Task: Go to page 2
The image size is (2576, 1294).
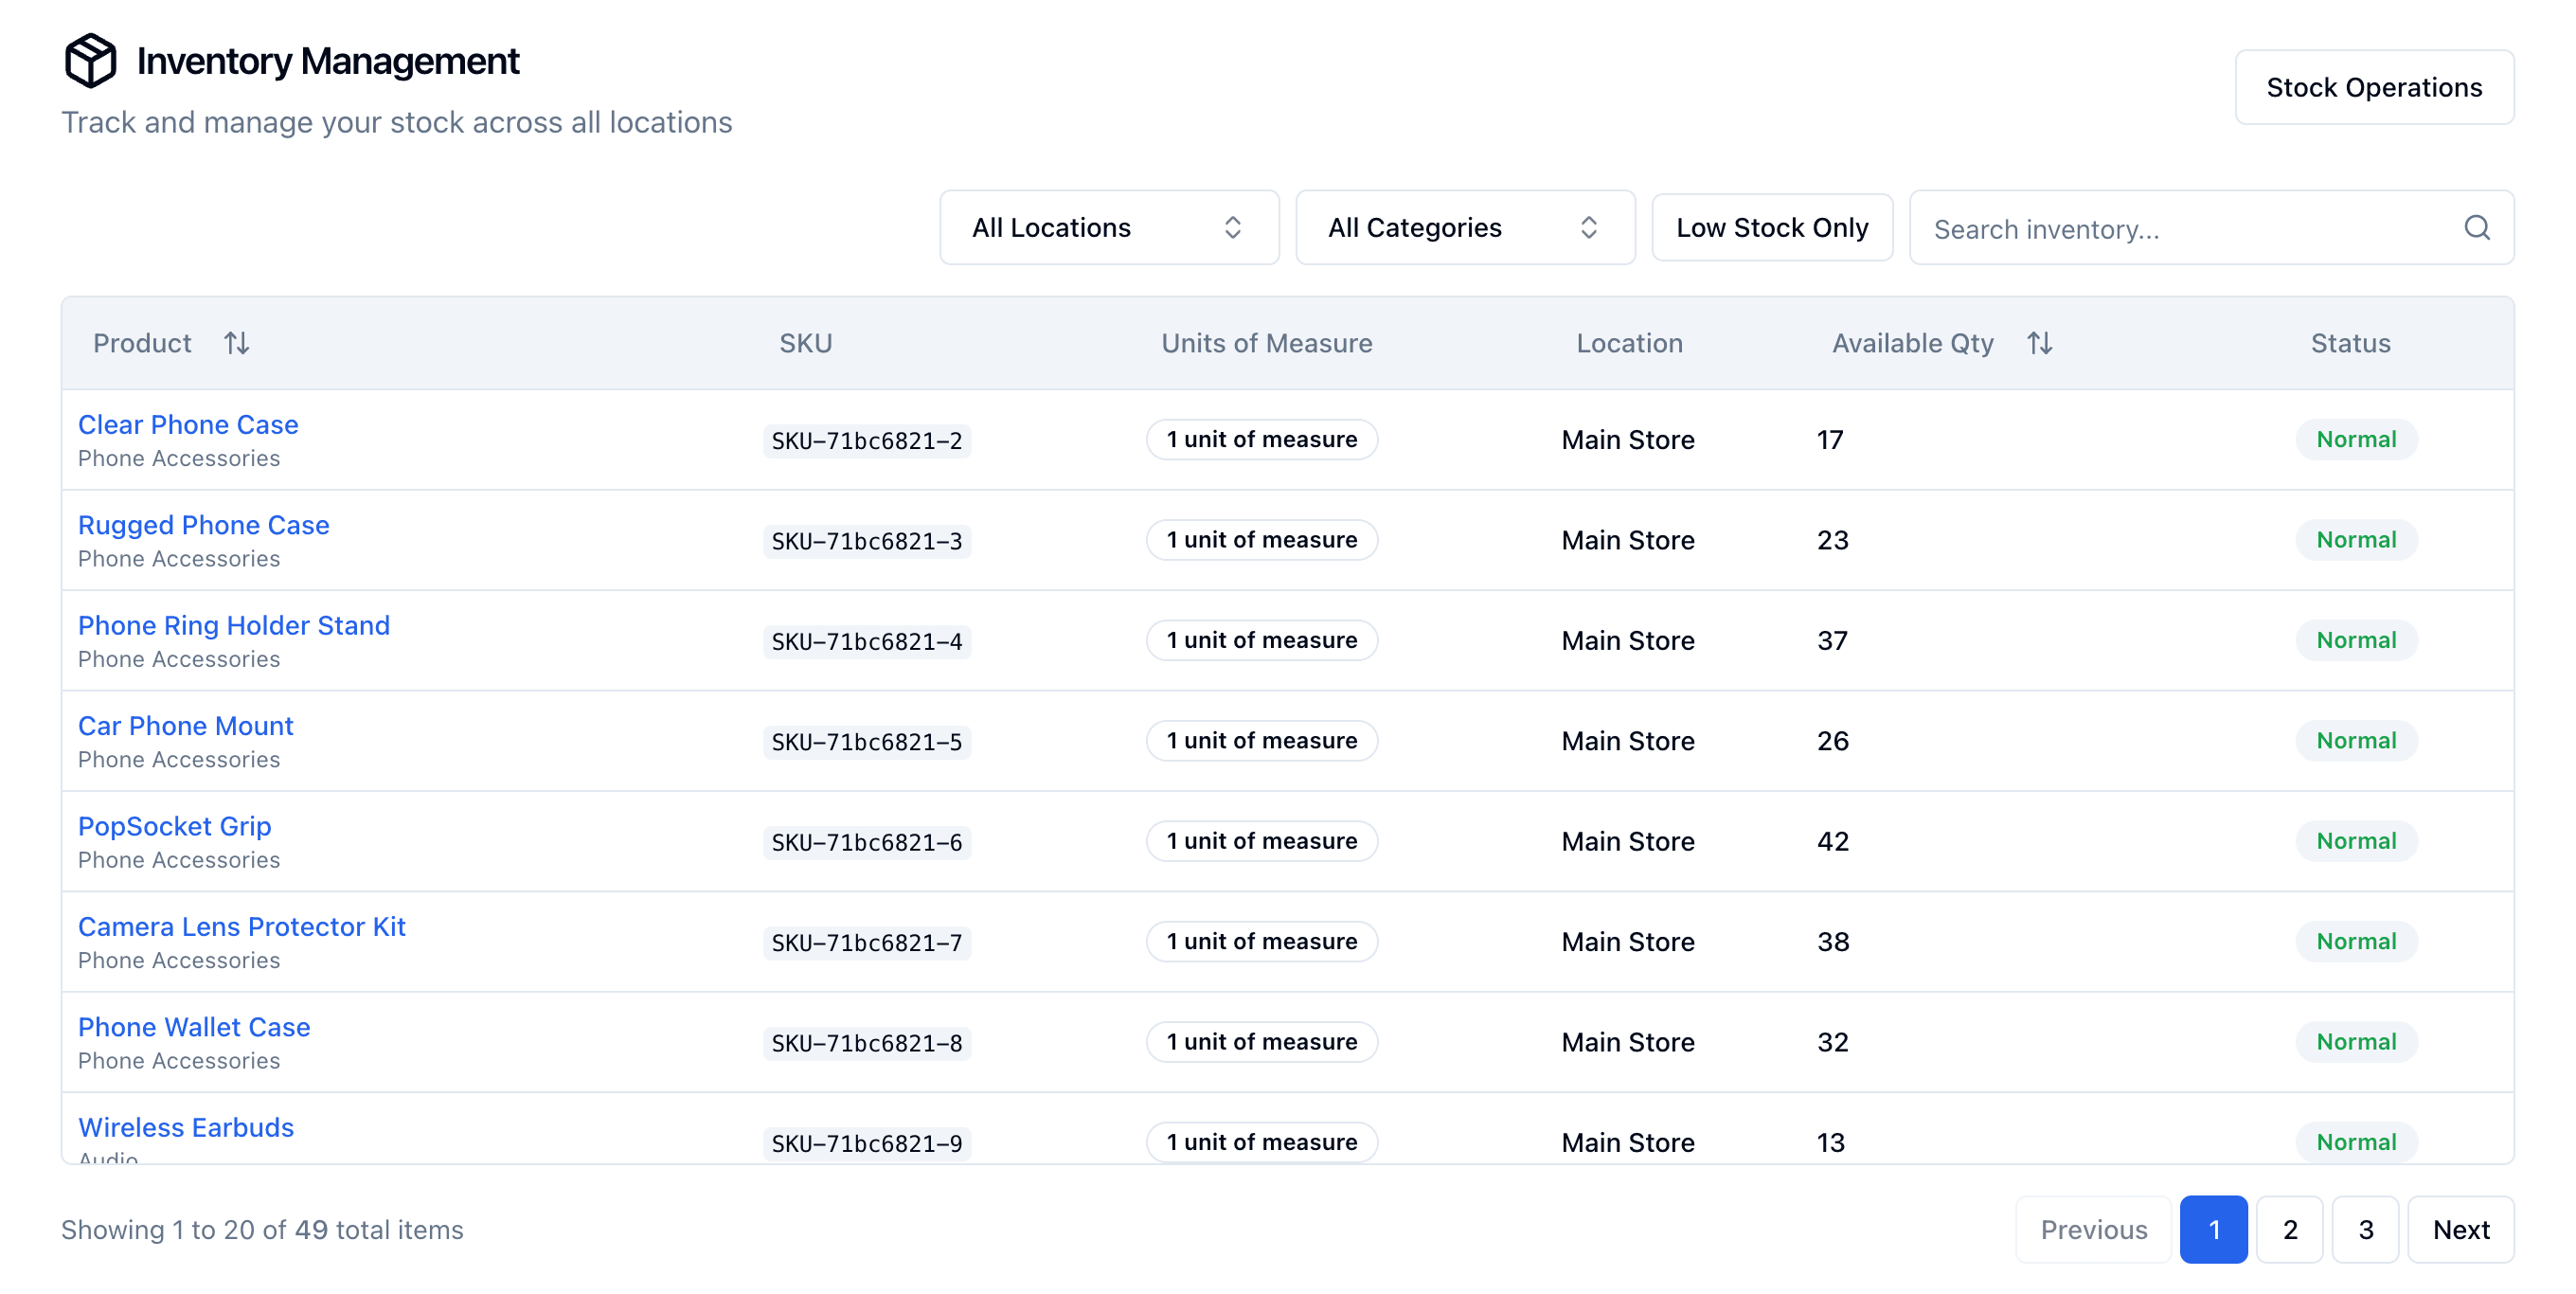Action: tap(2289, 1229)
